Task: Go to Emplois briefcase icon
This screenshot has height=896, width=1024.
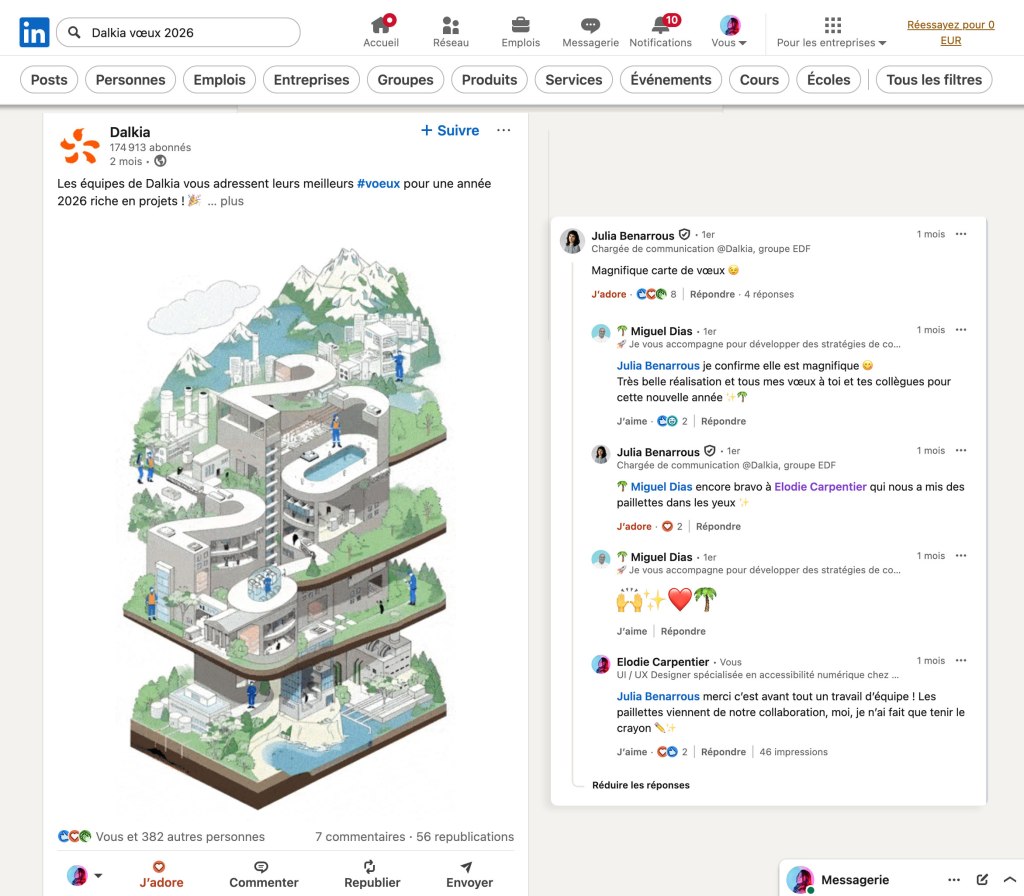Action: 520,25
